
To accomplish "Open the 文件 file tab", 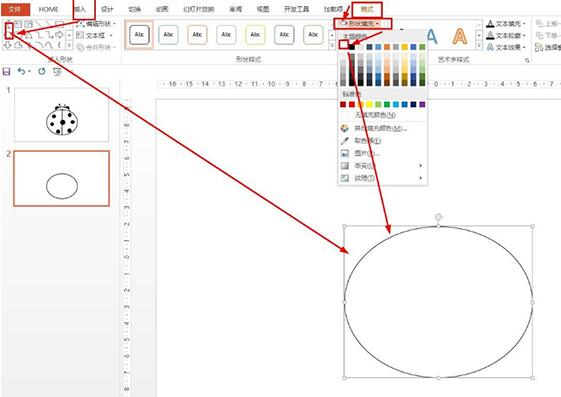I will [15, 10].
